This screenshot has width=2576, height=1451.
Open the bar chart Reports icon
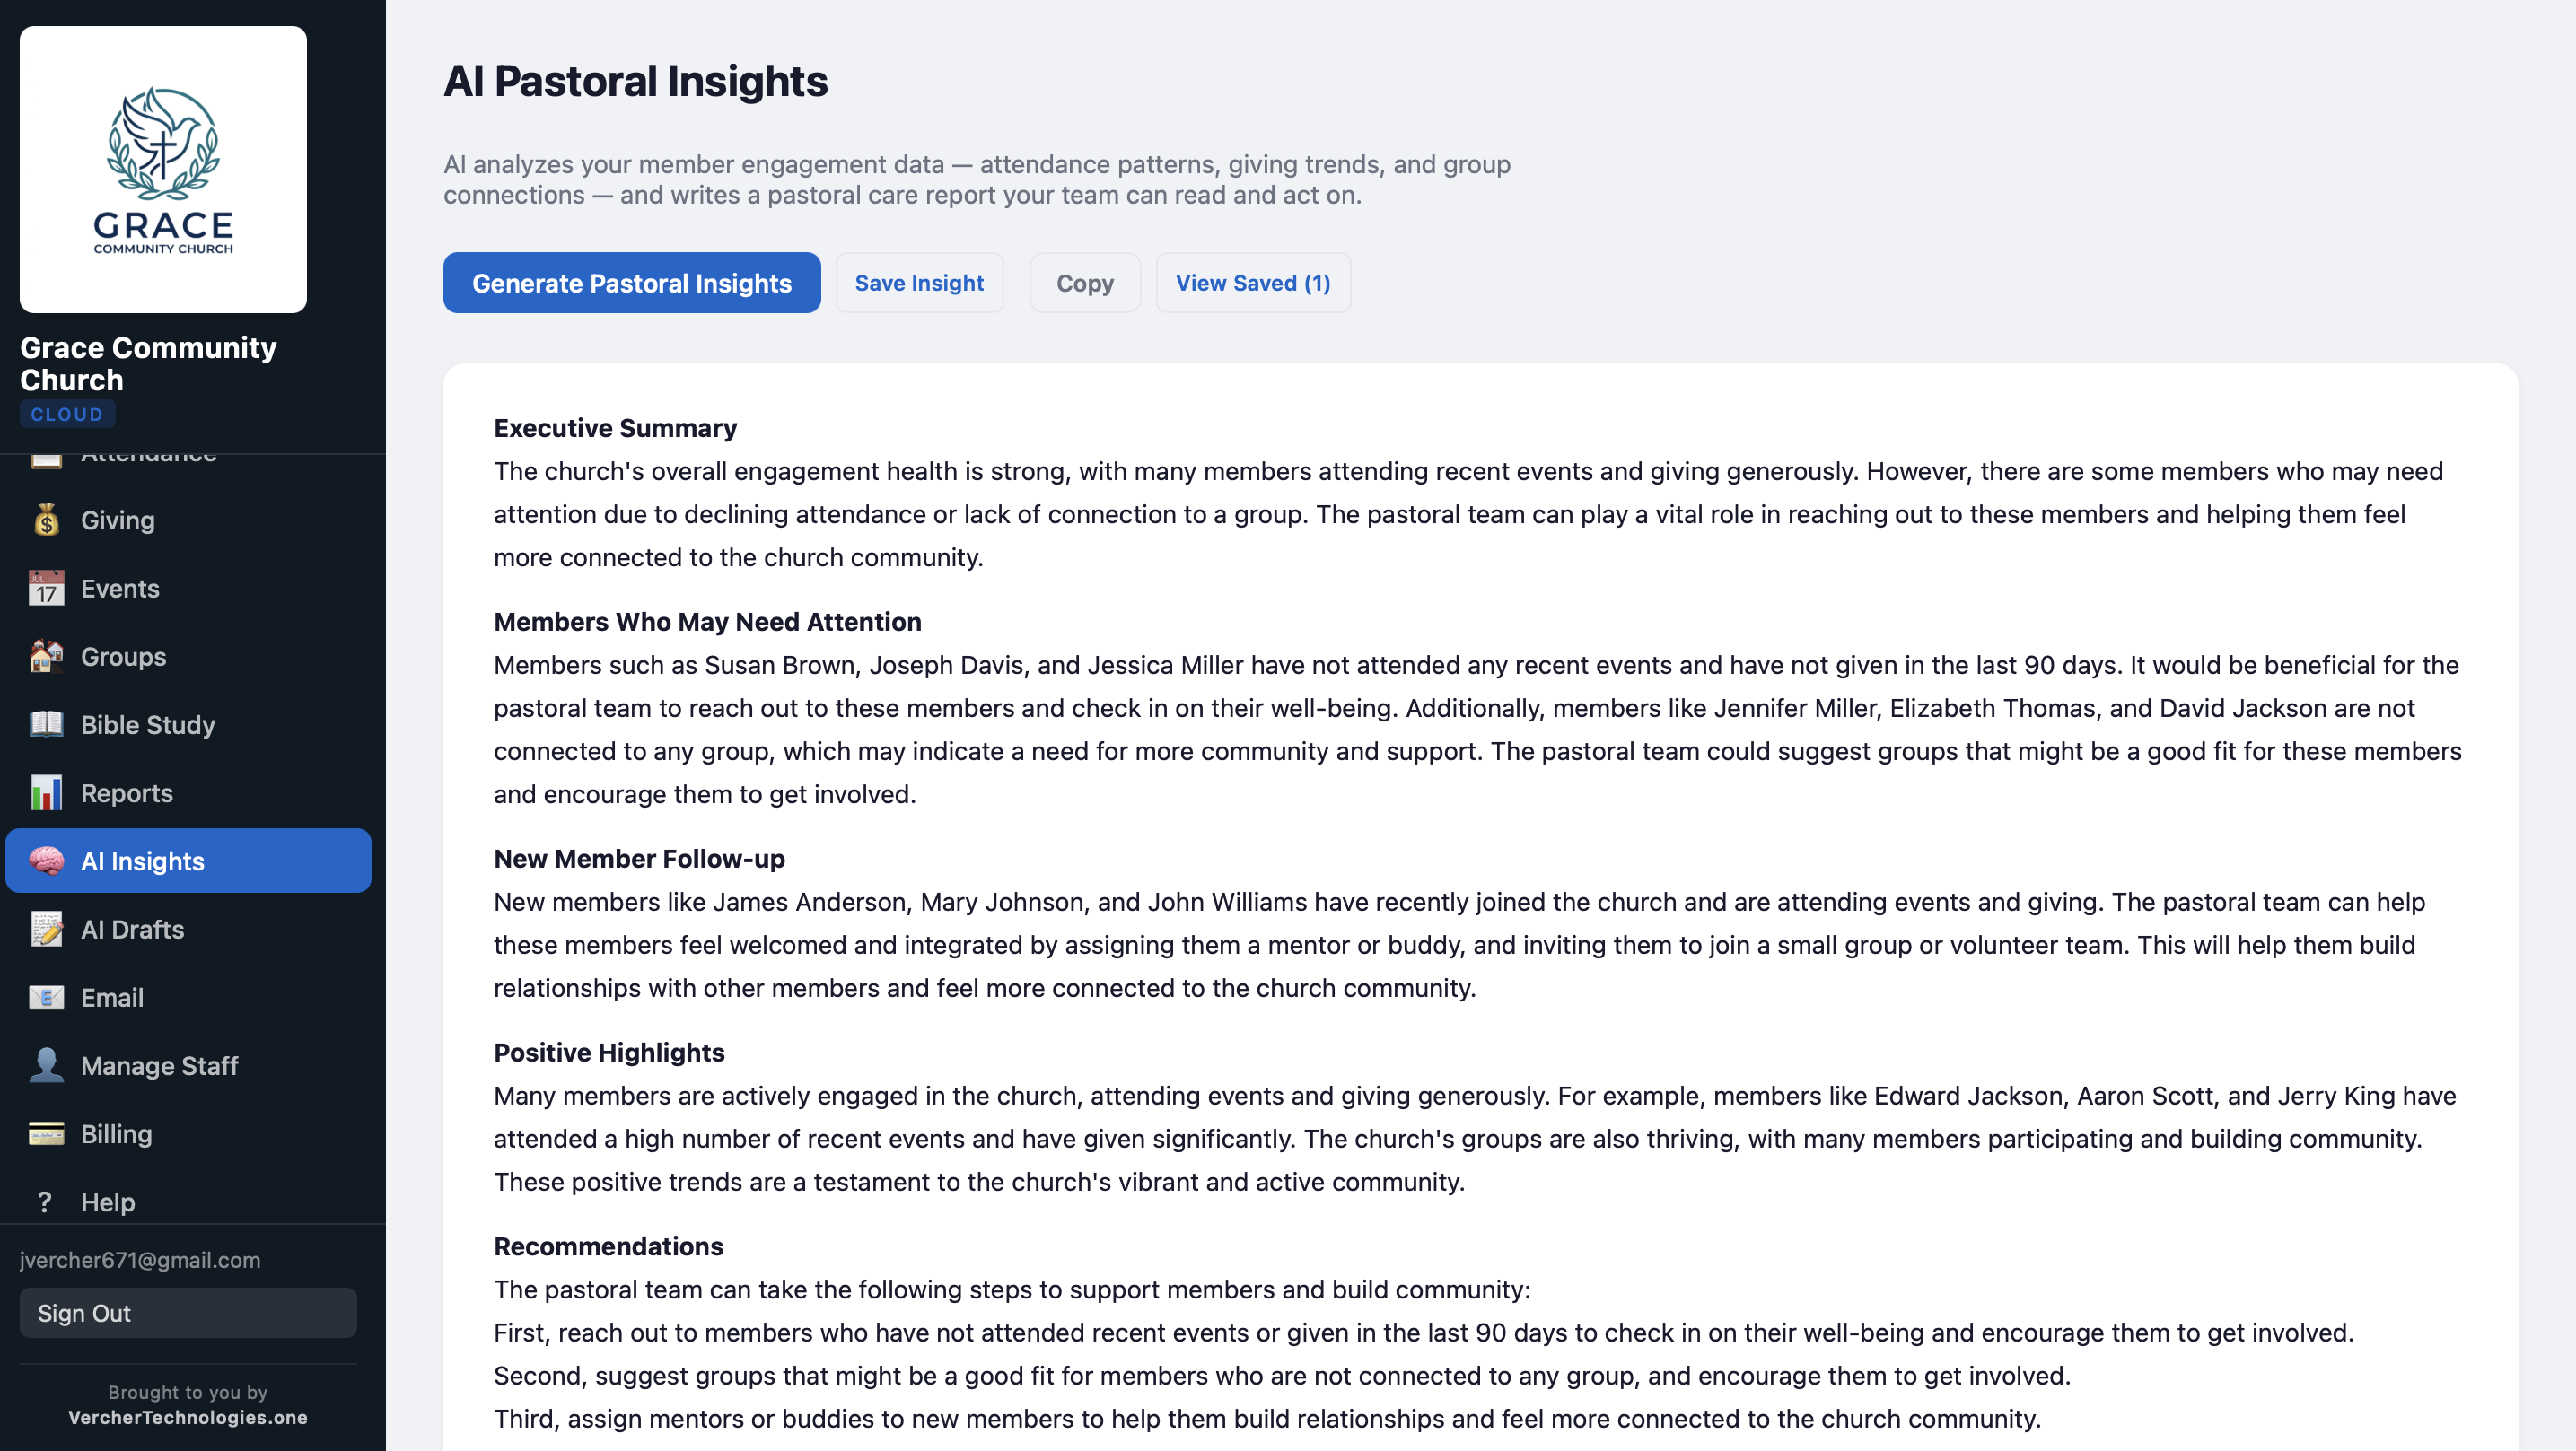pos(46,793)
